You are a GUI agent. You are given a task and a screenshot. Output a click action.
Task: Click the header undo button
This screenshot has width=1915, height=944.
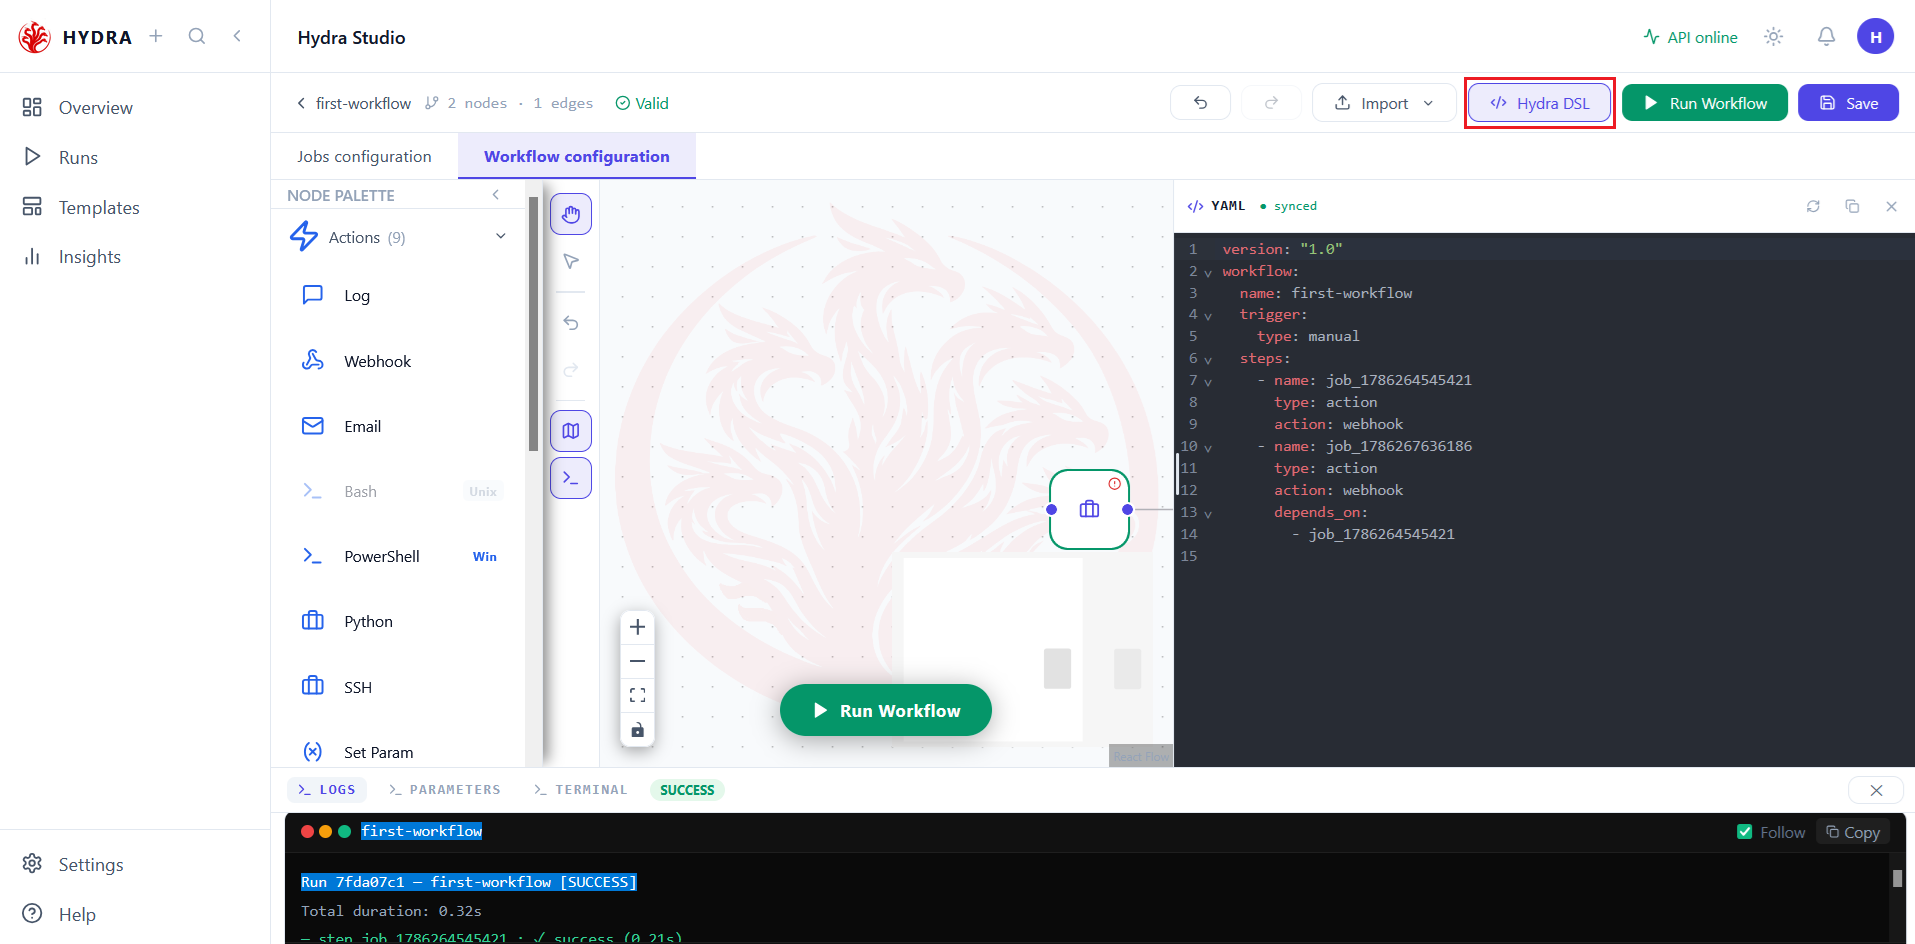pyautogui.click(x=1200, y=103)
